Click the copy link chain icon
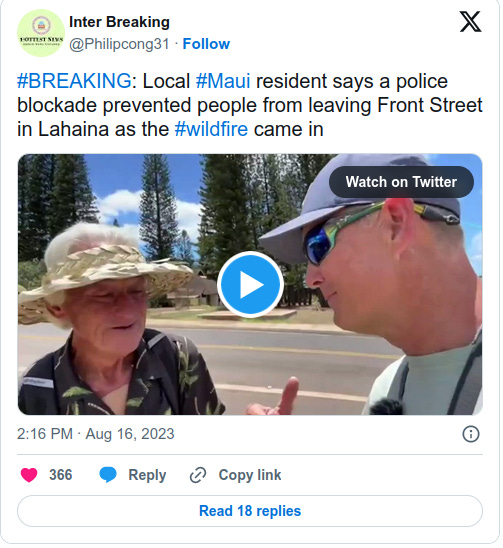 click(x=198, y=475)
